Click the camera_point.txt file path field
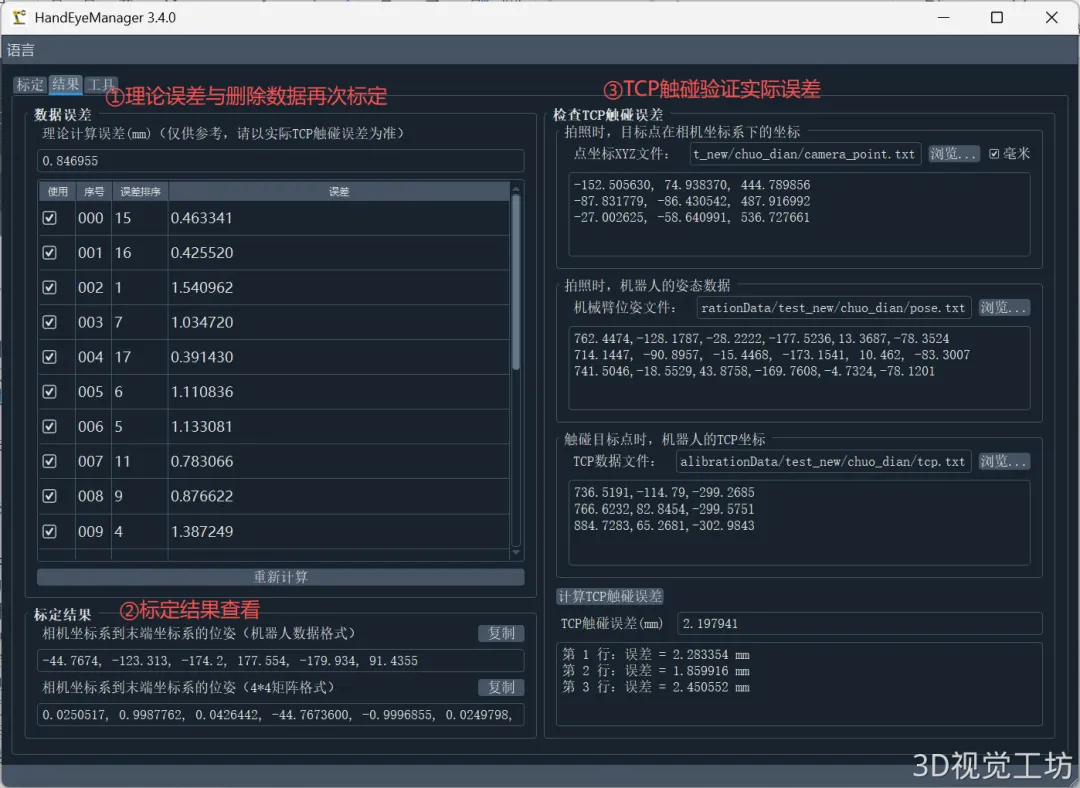This screenshot has height=788, width=1080. pyautogui.click(x=805, y=154)
